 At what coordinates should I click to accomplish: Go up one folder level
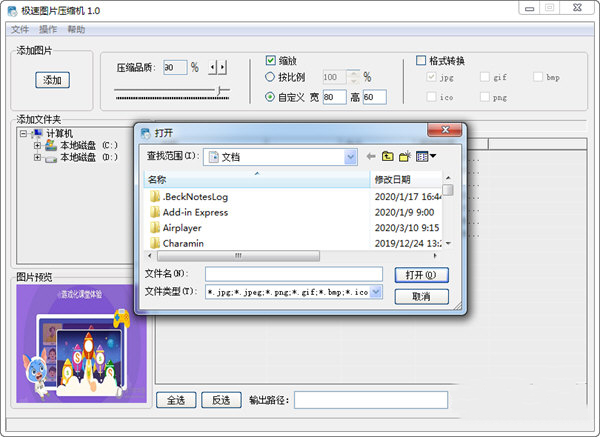(x=387, y=157)
